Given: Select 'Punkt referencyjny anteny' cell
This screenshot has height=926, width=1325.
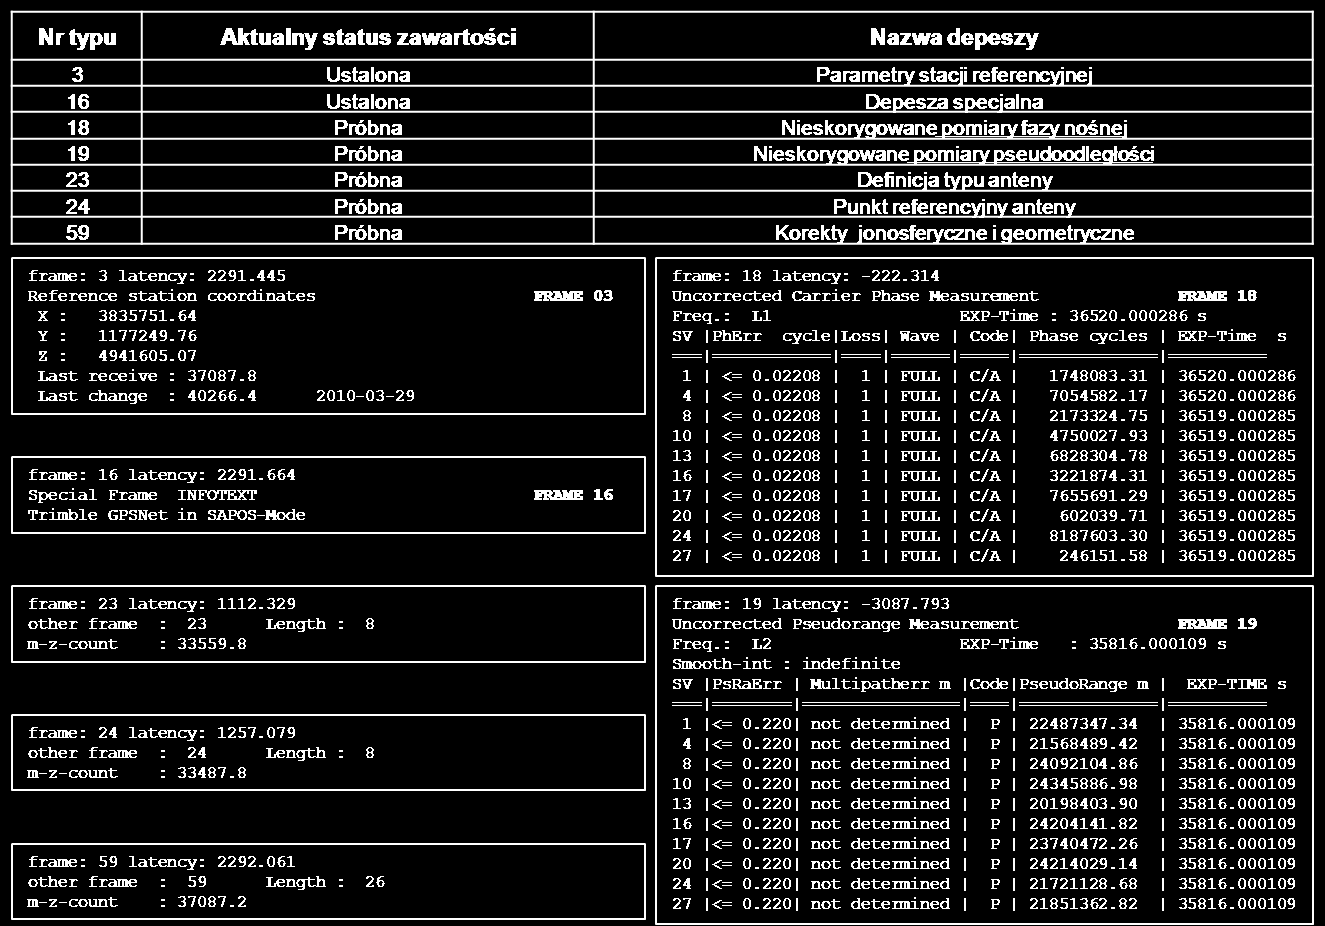Looking at the screenshot, I should [954, 206].
